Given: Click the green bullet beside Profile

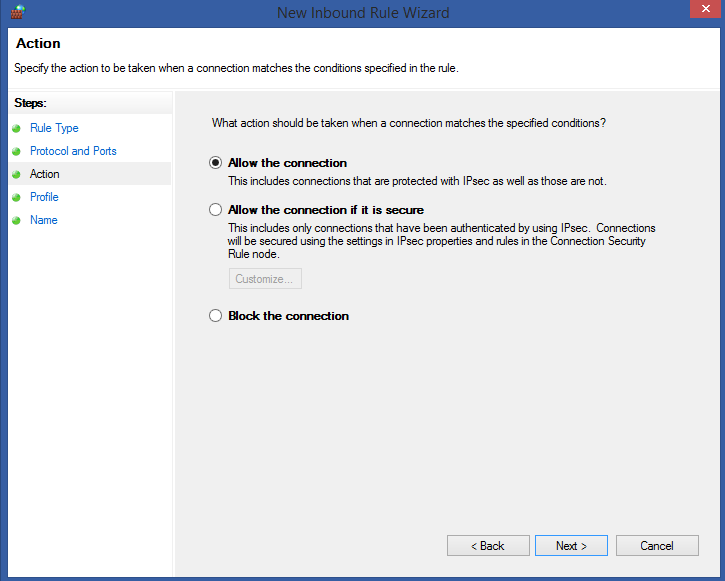Looking at the screenshot, I should 17,198.
